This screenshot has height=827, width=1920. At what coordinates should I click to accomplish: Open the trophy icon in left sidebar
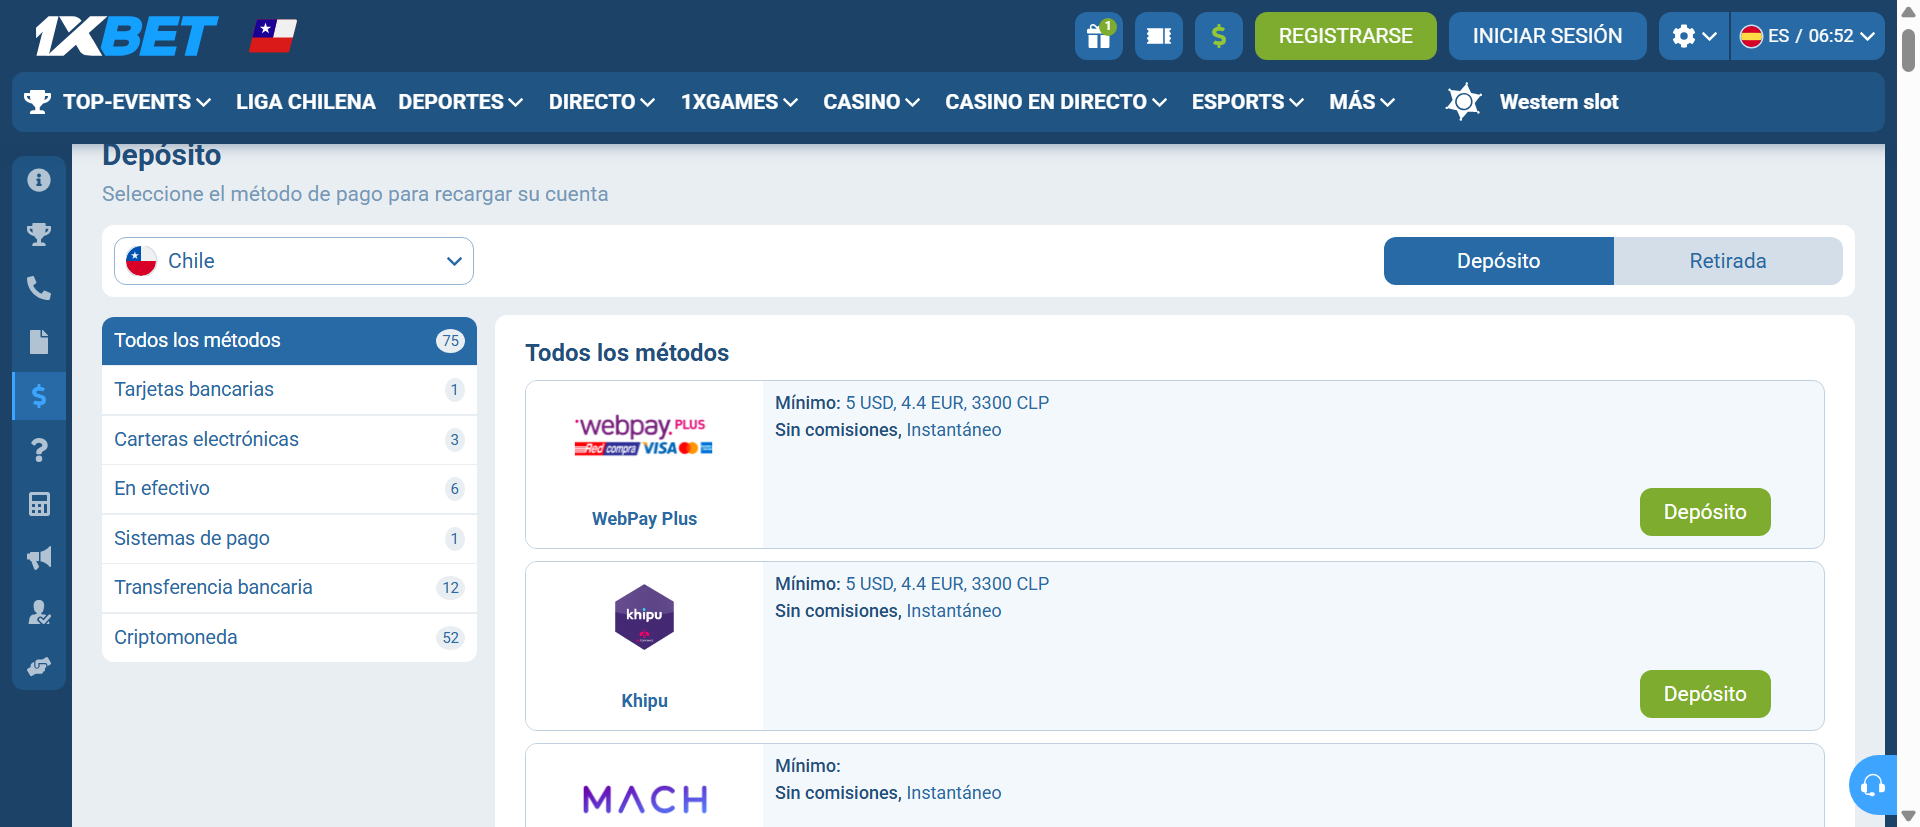[x=39, y=234]
